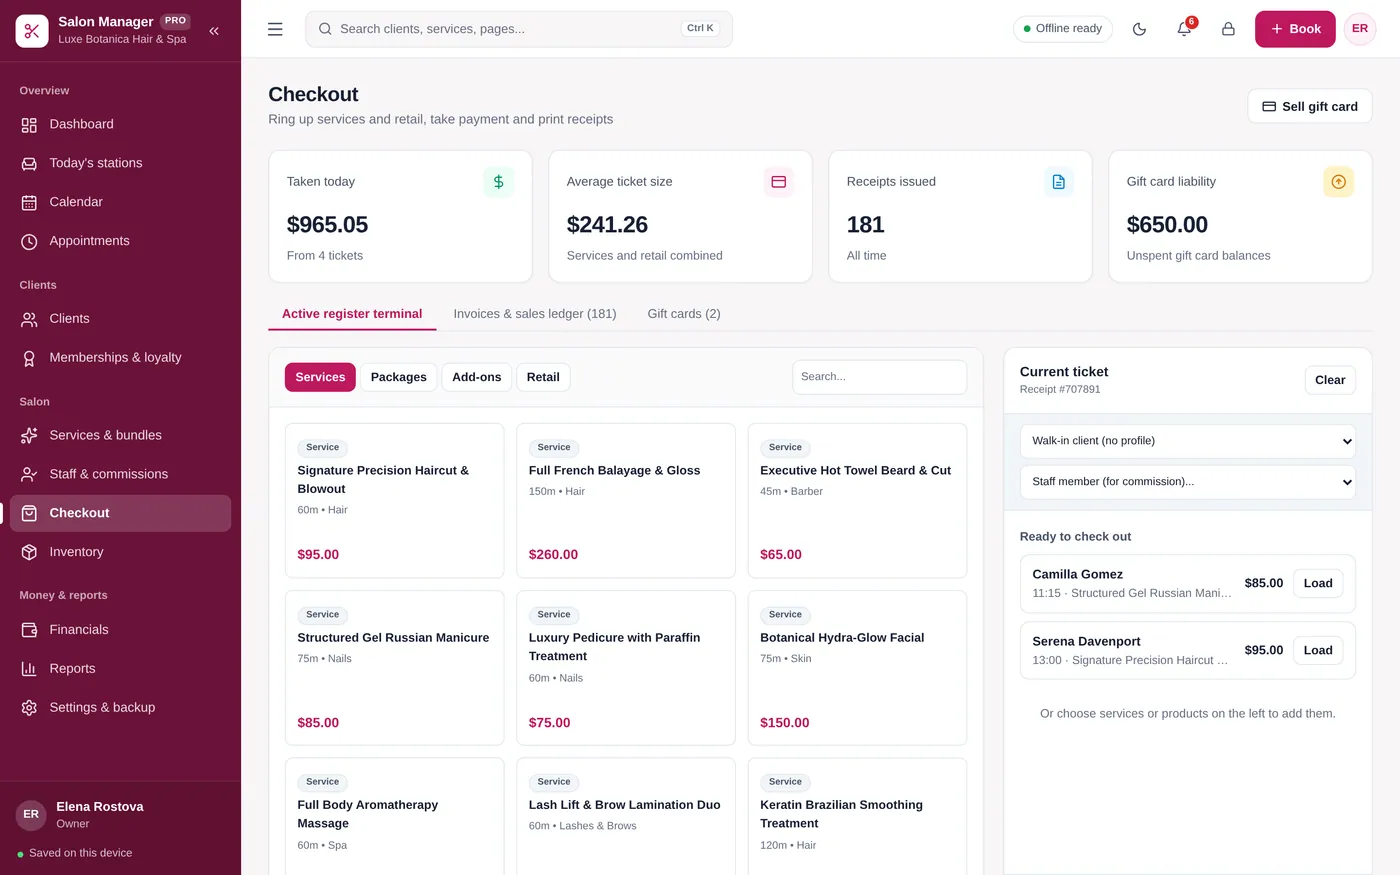This screenshot has height=875, width=1400.
Task: Click the Gift card liability arrow icon
Action: [x=1338, y=182]
